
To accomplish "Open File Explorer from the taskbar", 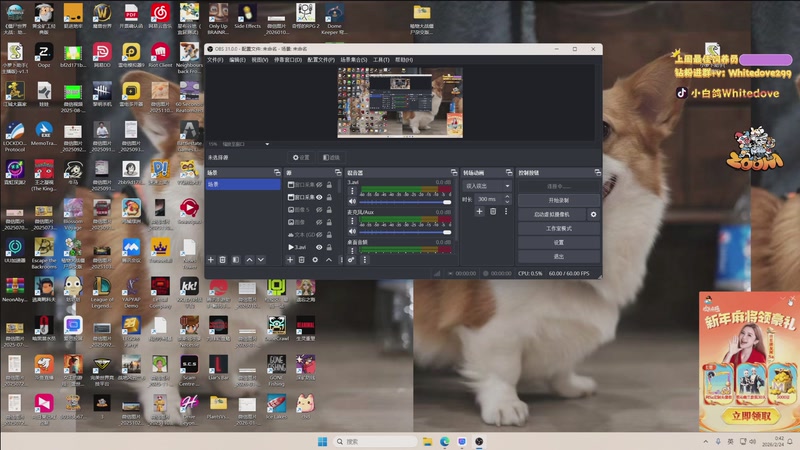I will [x=428, y=441].
